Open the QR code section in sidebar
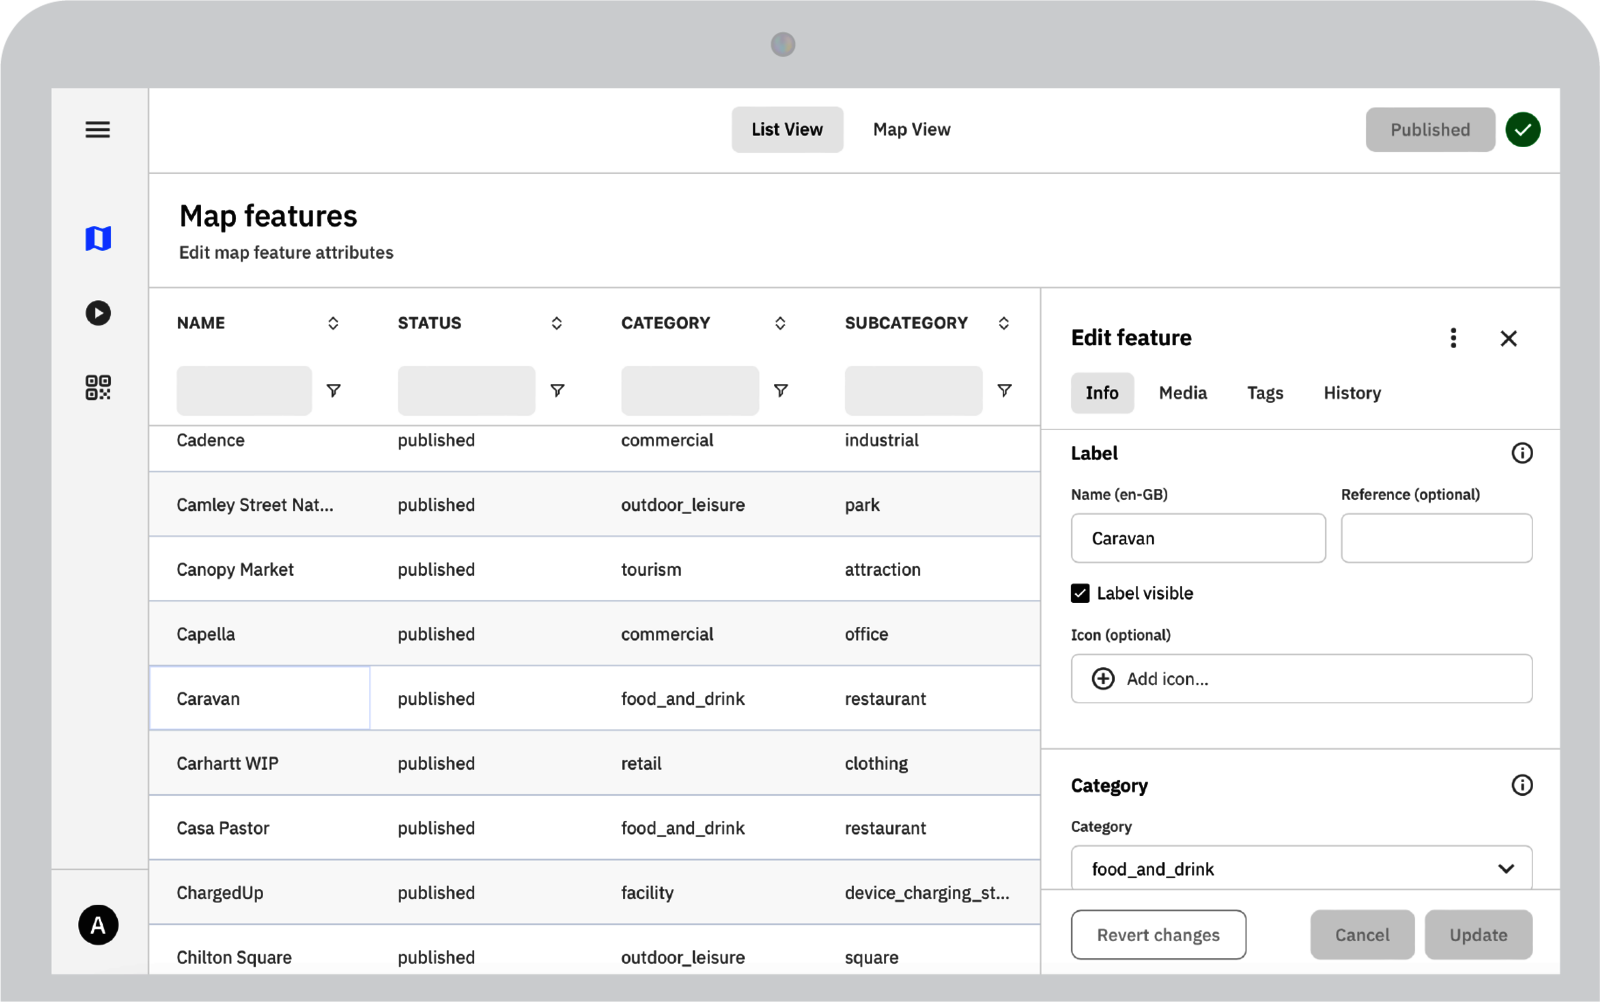The image size is (1600, 1002). 98,387
